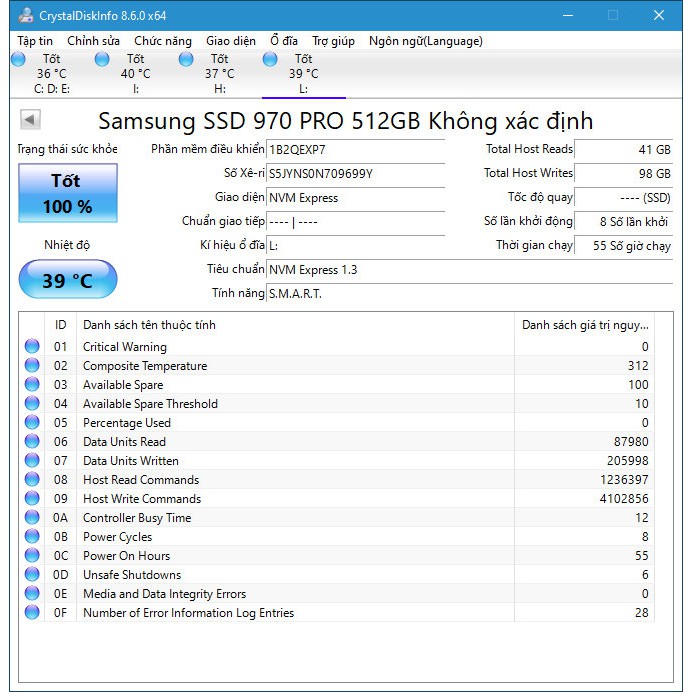The width and height of the screenshot is (692, 692).
Task: Click status orb for Available Spare Threshold
Action: (x=32, y=403)
